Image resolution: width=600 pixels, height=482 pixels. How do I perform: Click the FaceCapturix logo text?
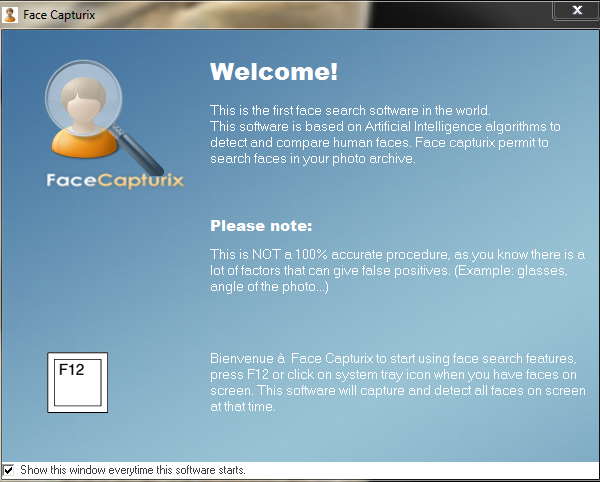115,181
